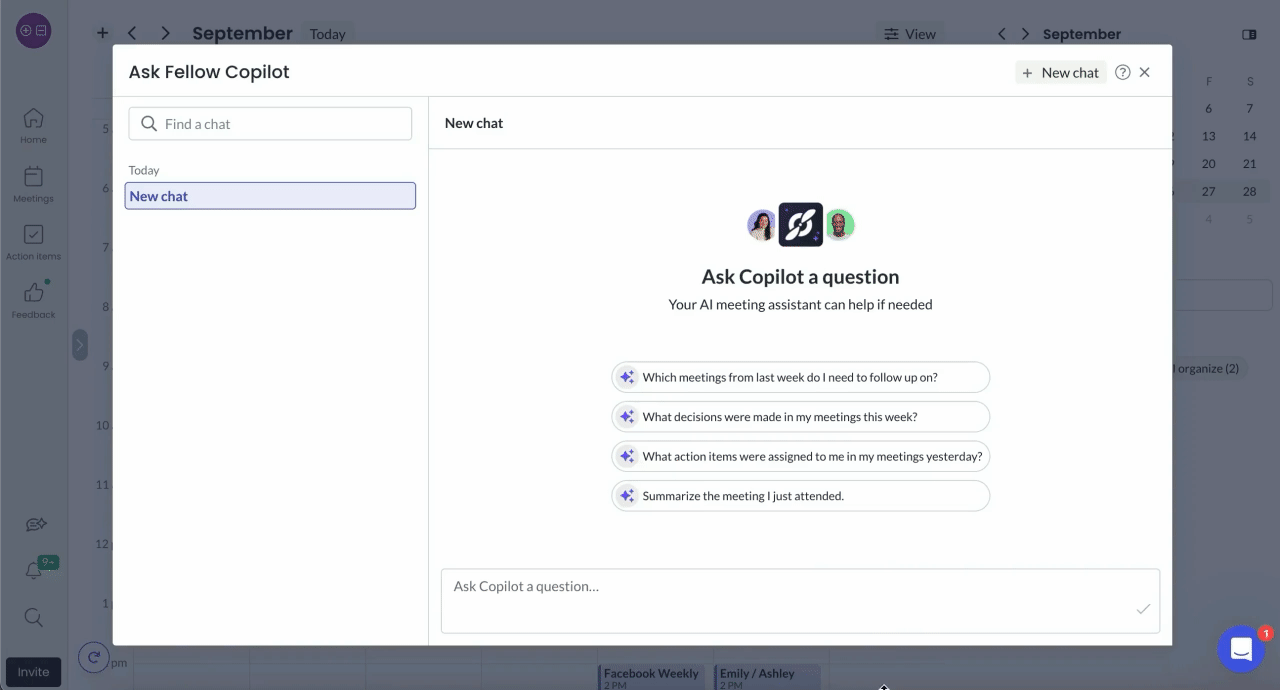Select day 21 in mini calendar
Screen dimensions: 1280x690
[x=1249, y=163]
